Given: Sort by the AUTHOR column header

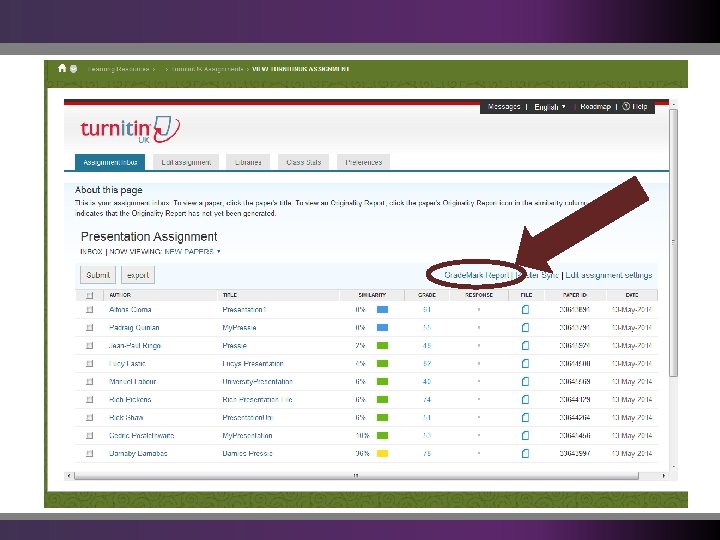Looking at the screenshot, I should tap(120, 295).
